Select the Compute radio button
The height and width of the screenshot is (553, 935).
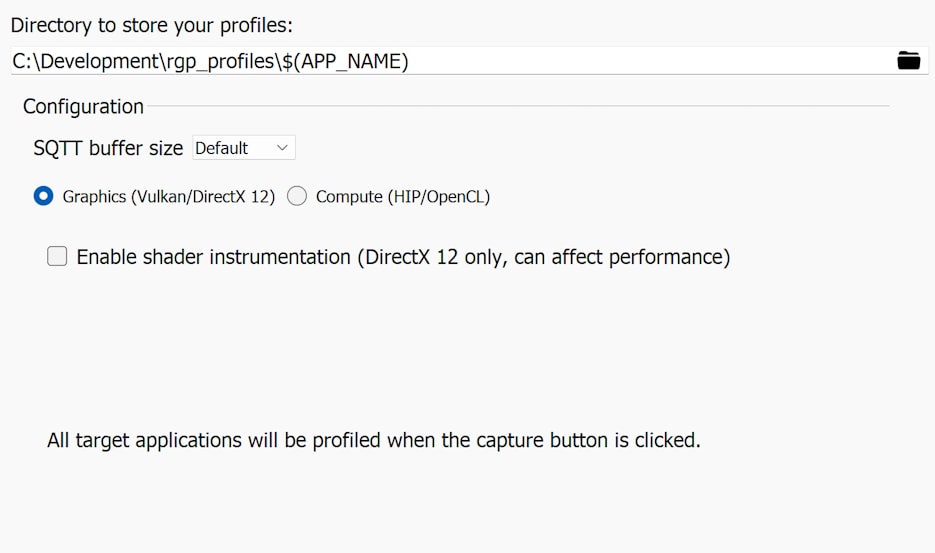point(297,197)
